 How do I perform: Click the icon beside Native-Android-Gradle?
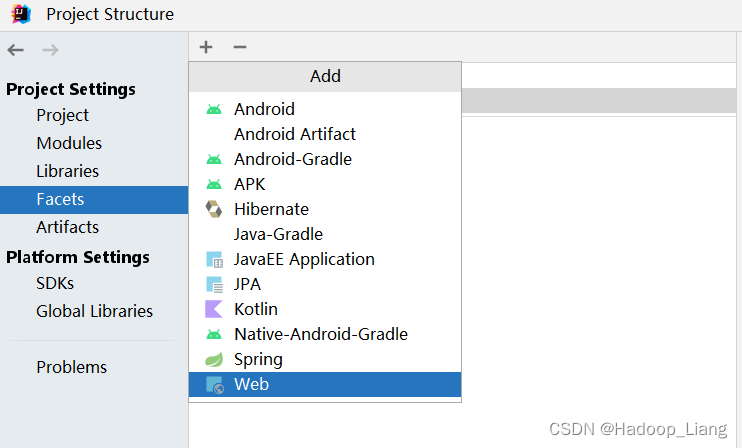point(214,334)
